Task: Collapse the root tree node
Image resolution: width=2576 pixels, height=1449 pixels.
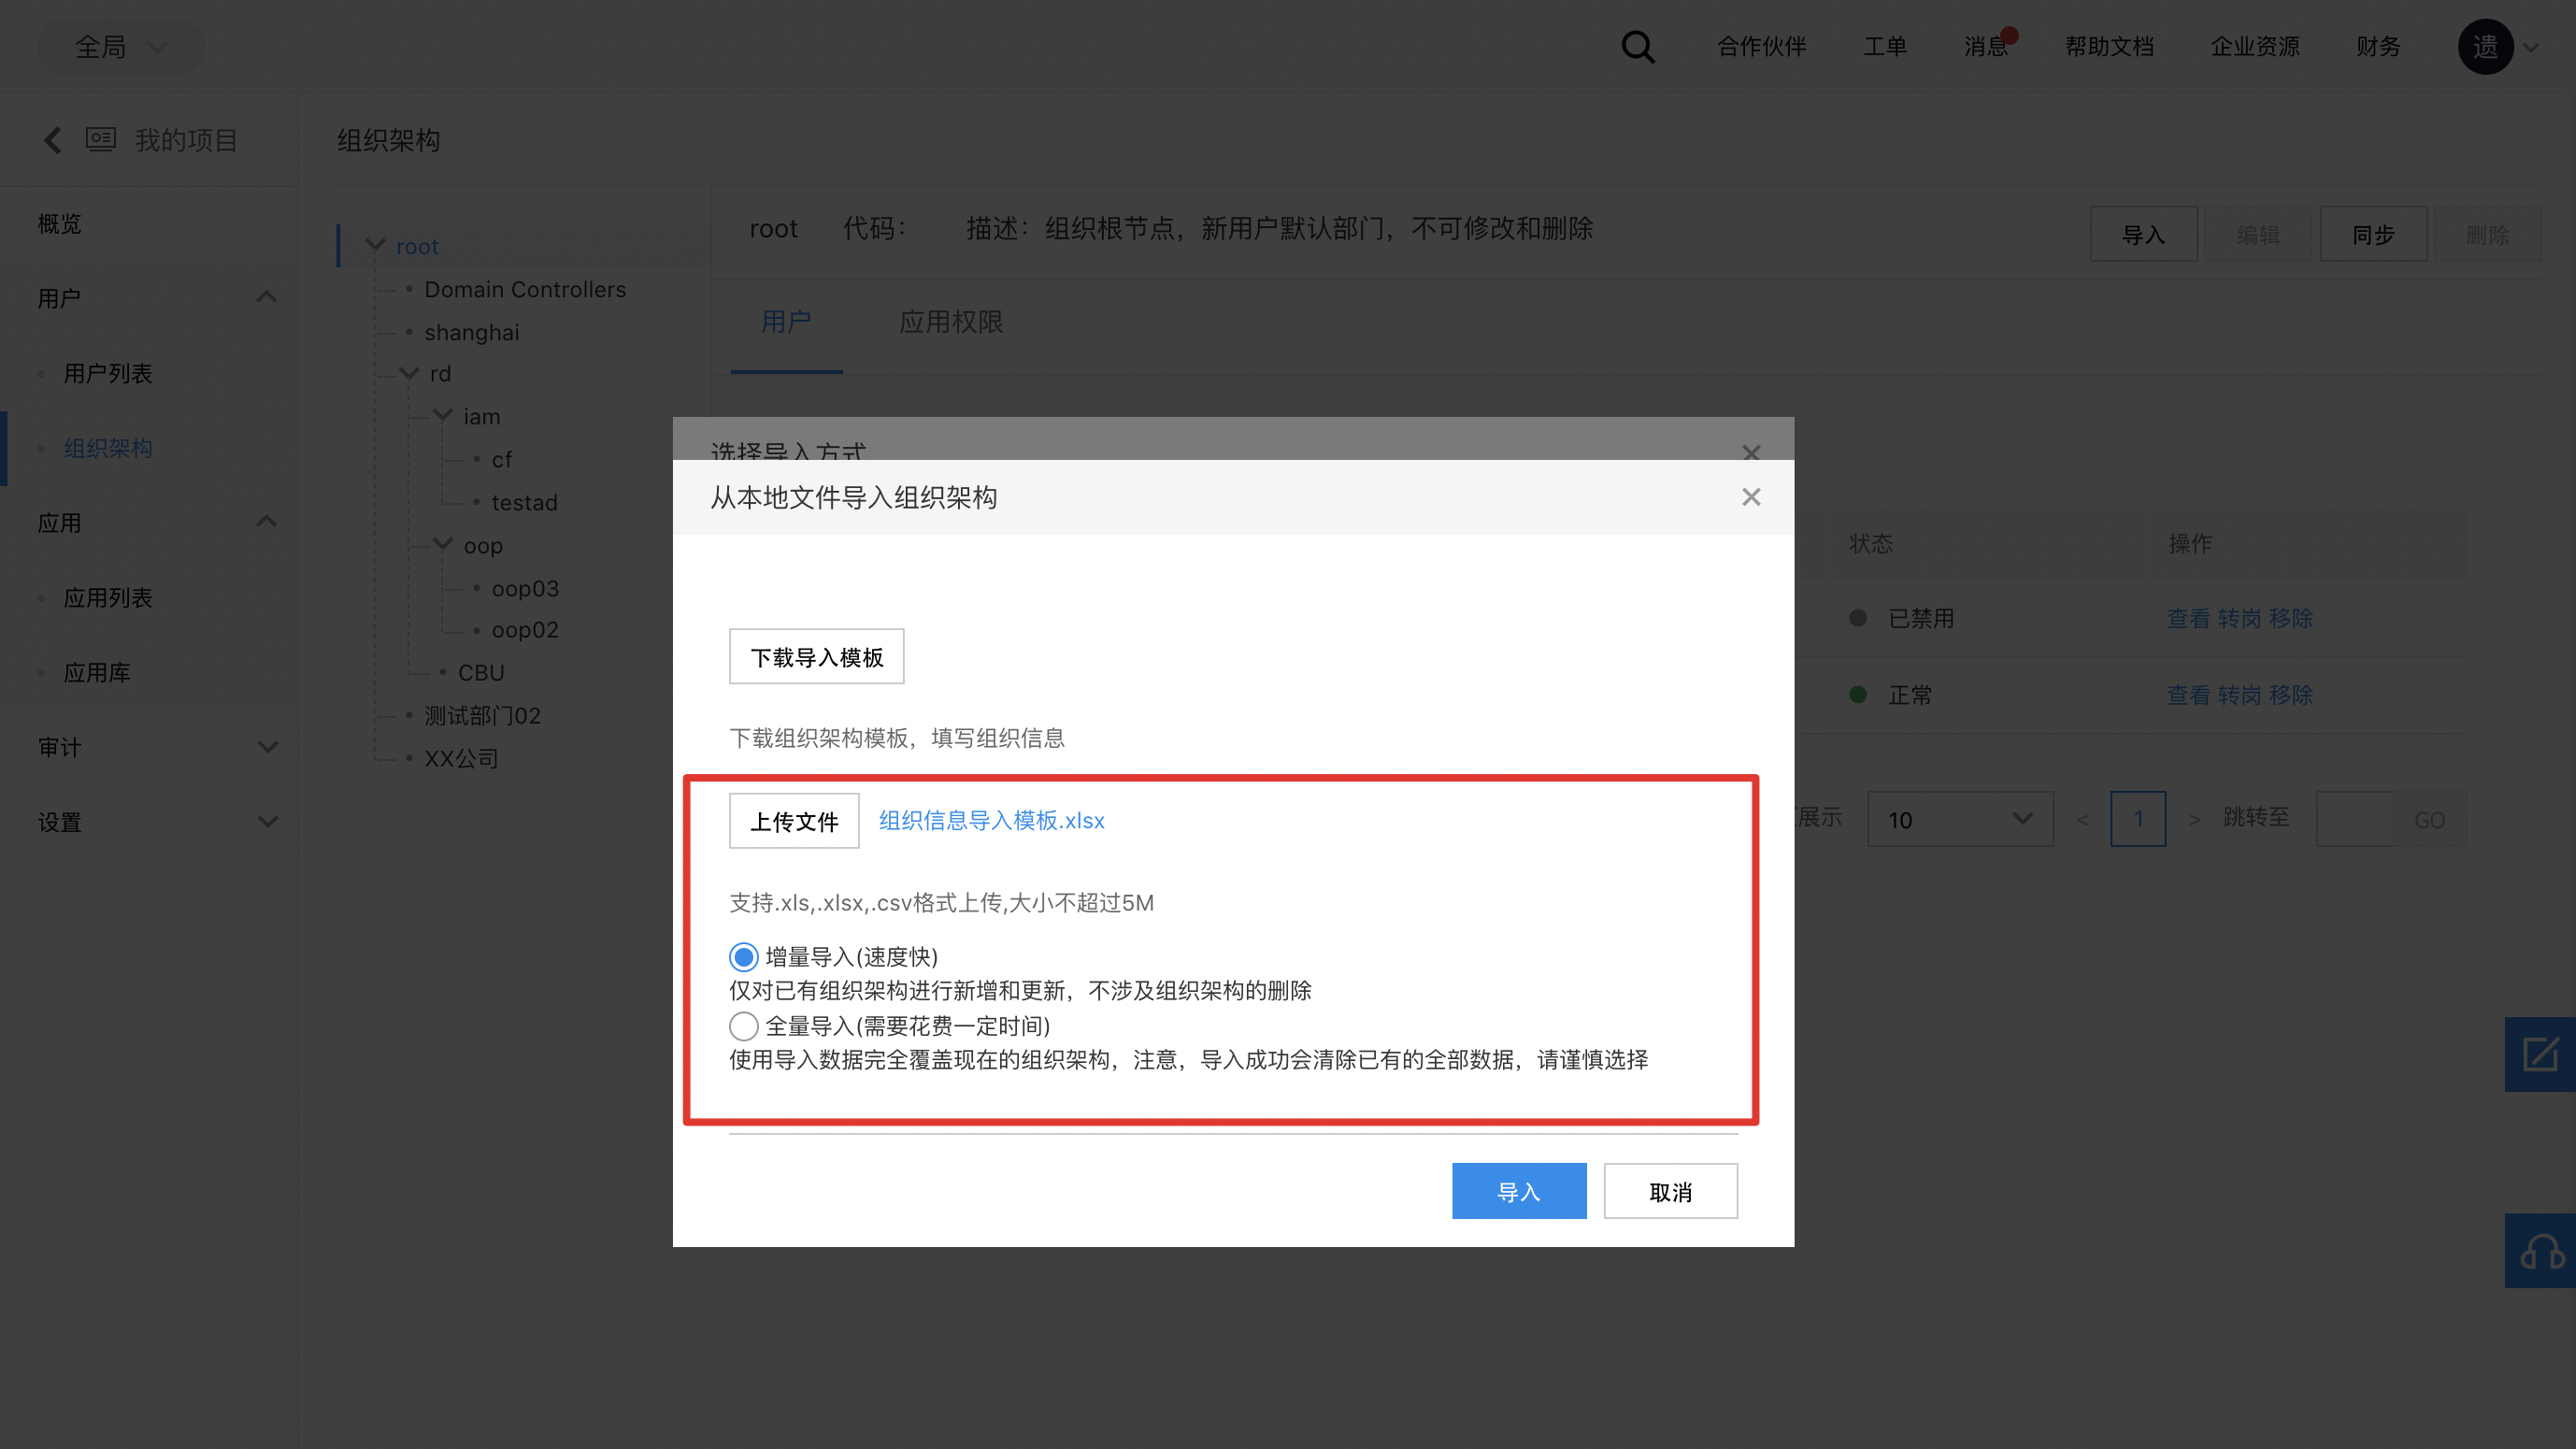Action: point(376,245)
